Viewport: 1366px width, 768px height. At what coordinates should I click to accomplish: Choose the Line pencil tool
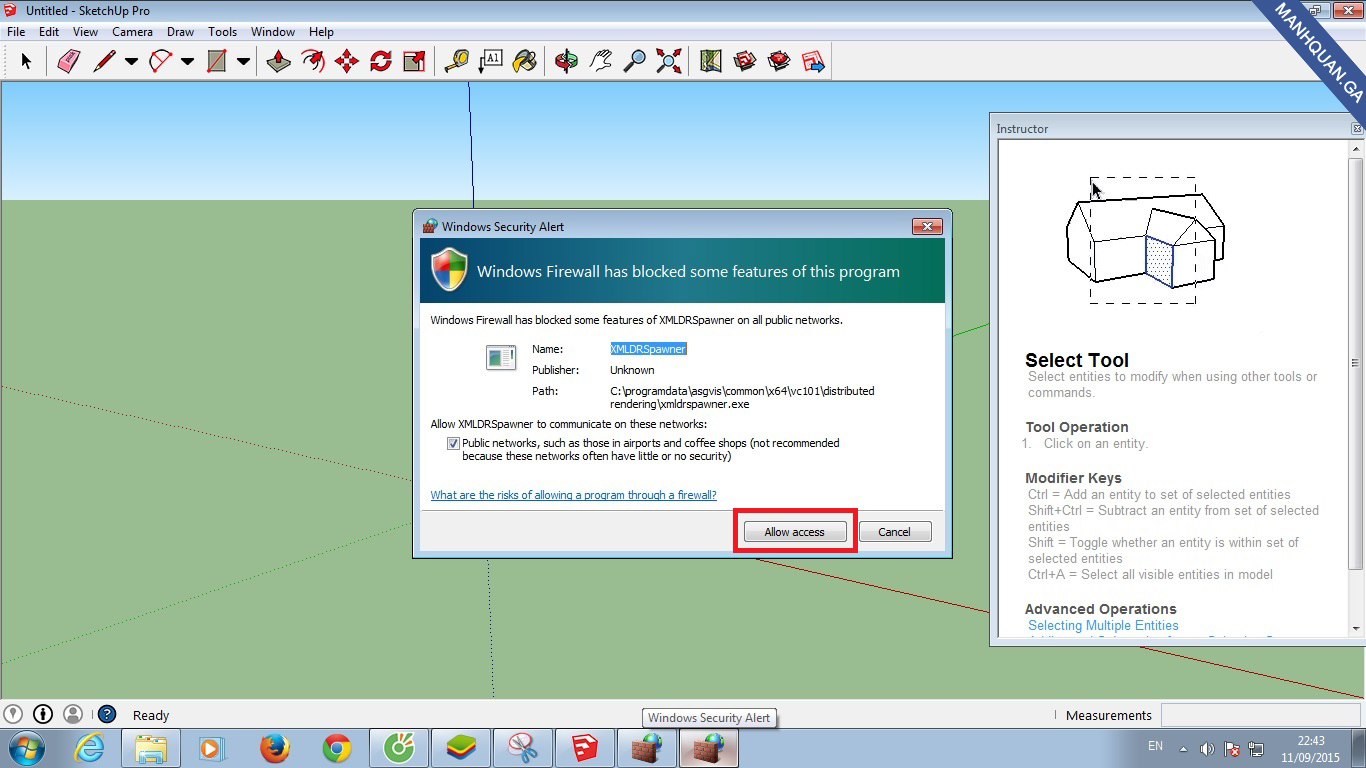tap(104, 62)
